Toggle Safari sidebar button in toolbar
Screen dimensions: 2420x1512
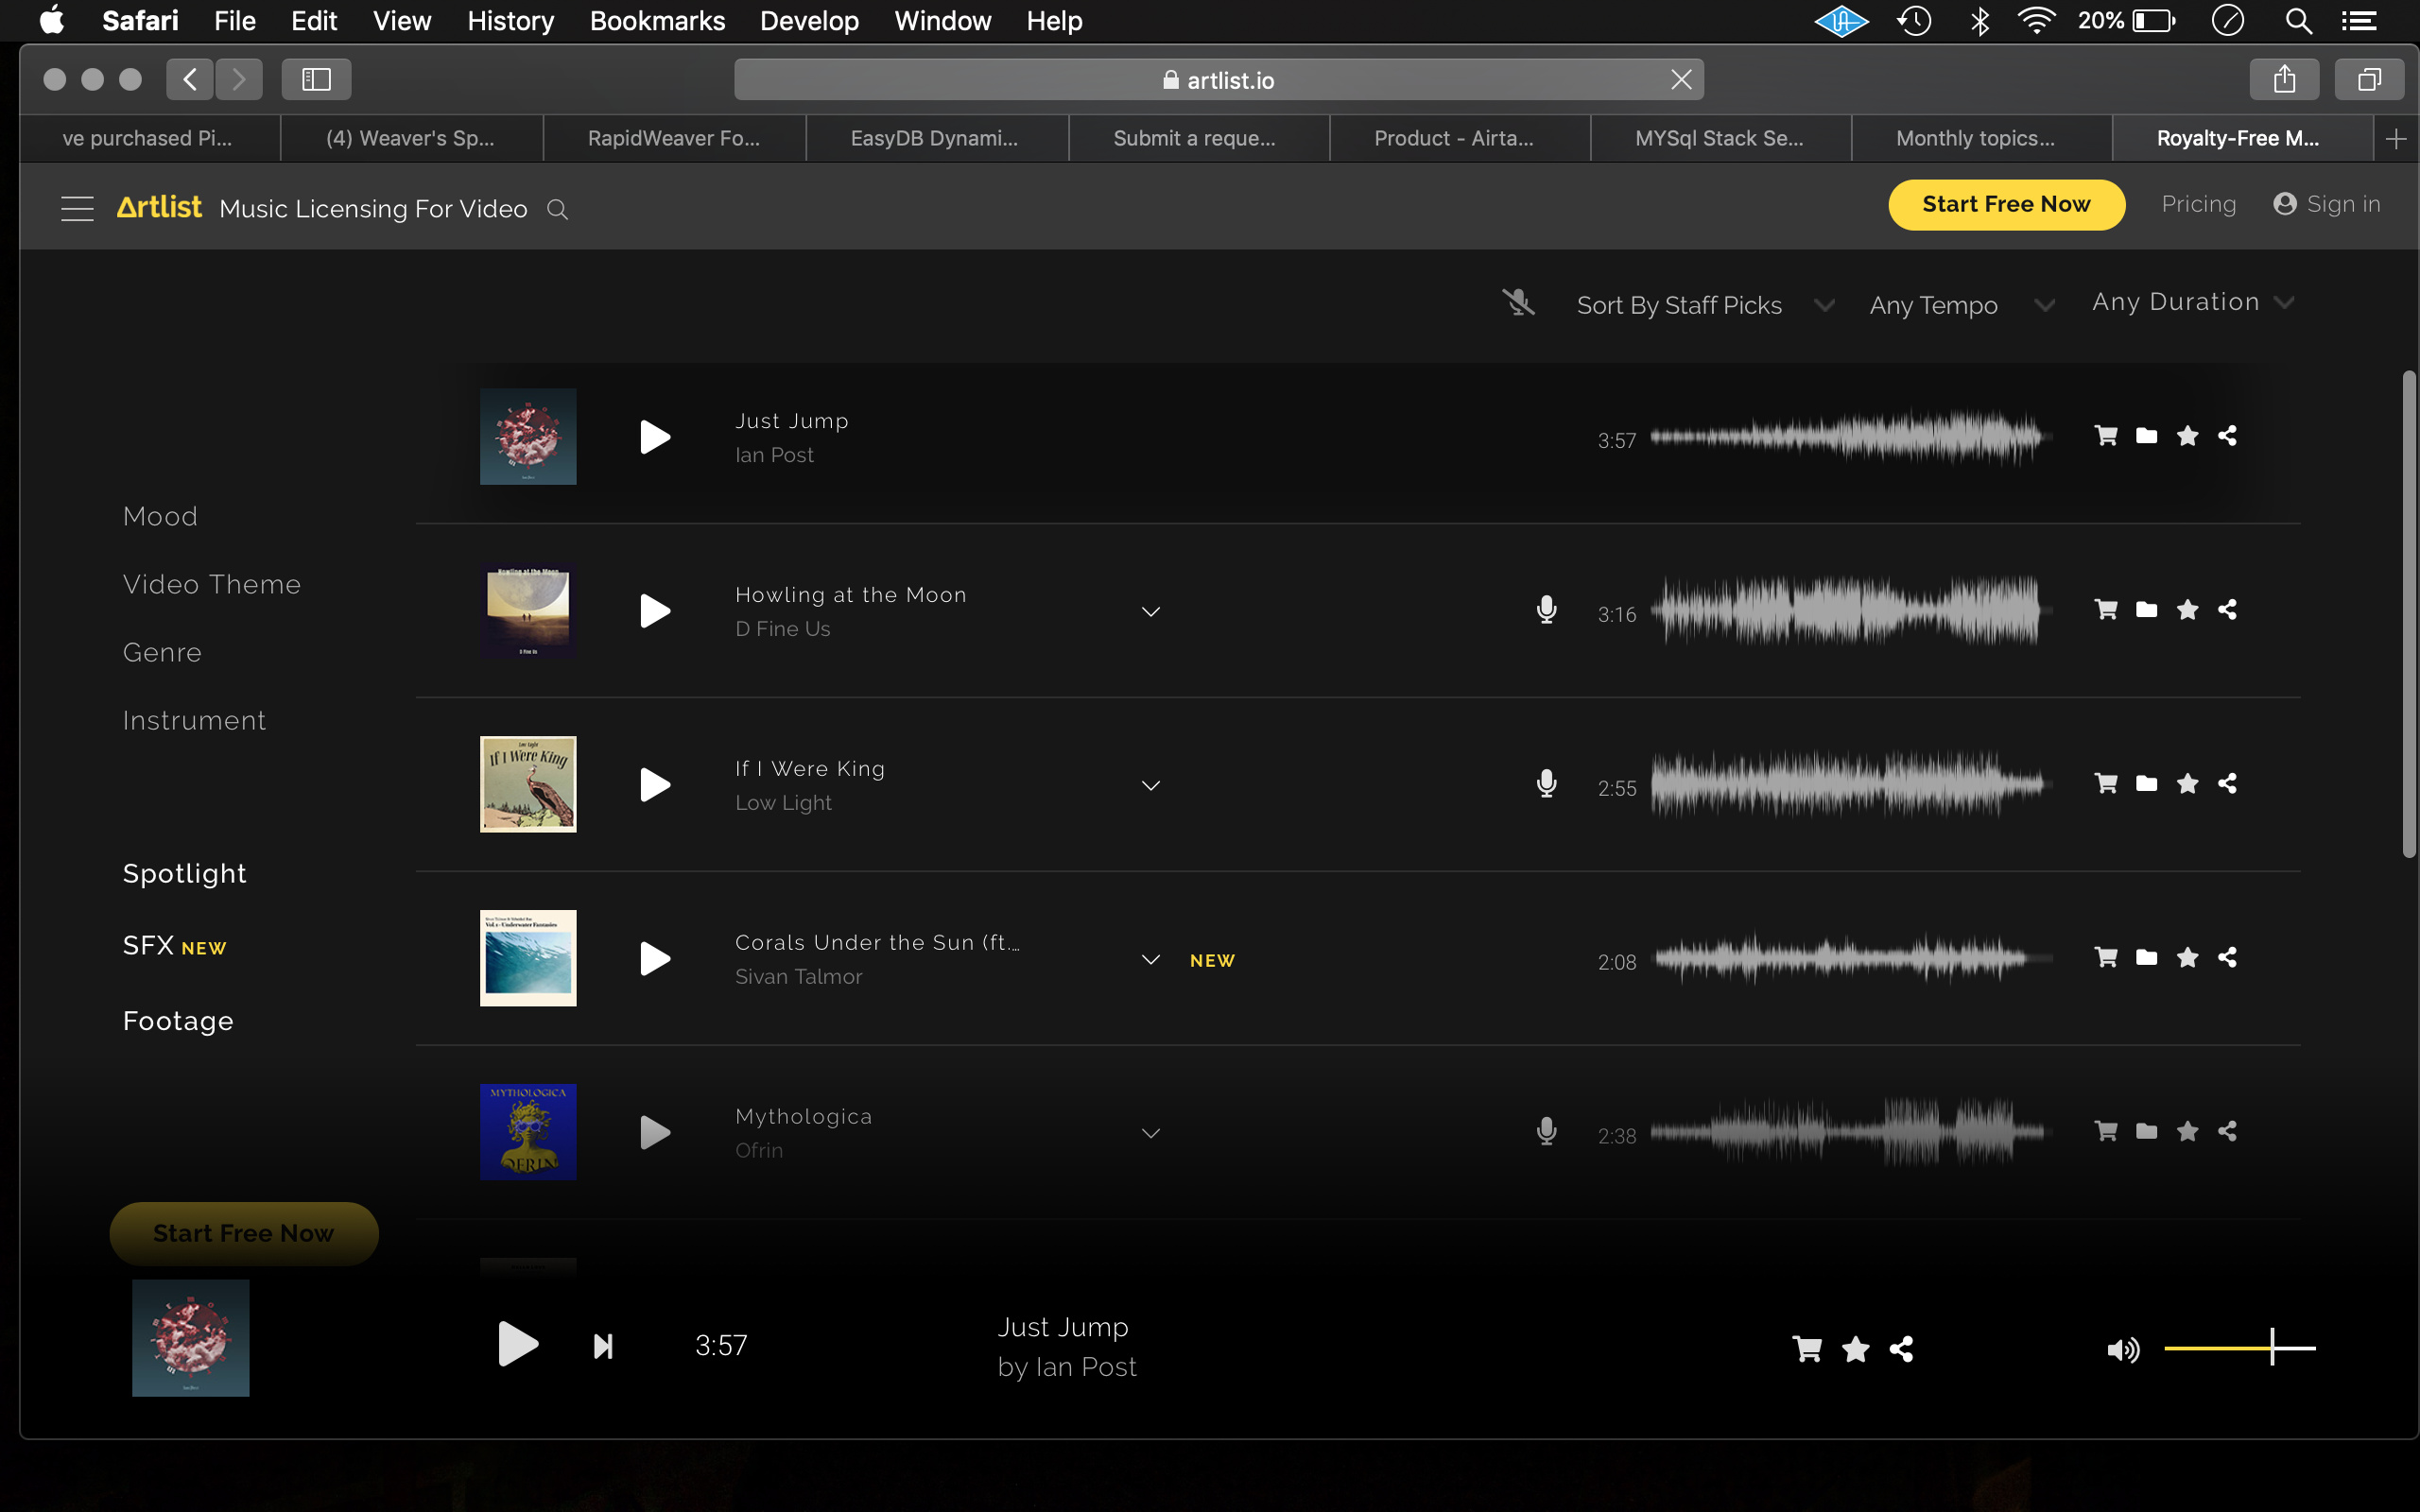coord(316,79)
